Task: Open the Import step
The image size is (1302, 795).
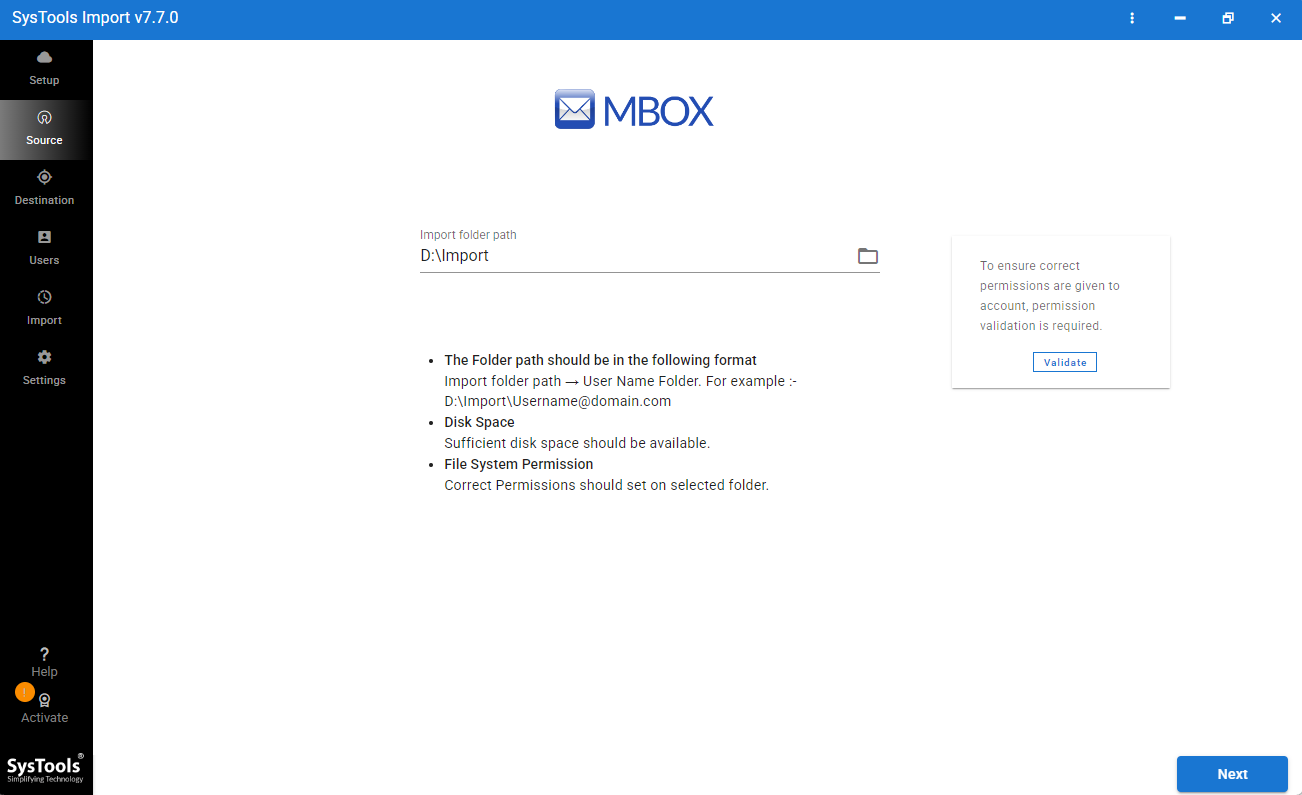Action: point(44,308)
